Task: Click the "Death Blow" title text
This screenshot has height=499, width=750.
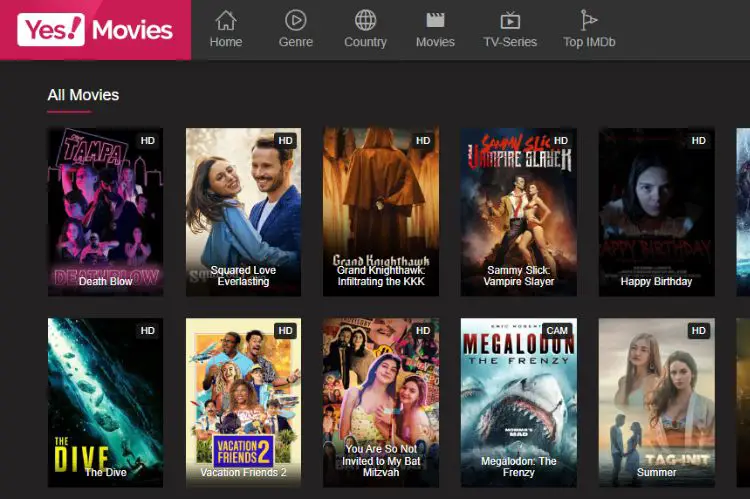Action: [105, 281]
